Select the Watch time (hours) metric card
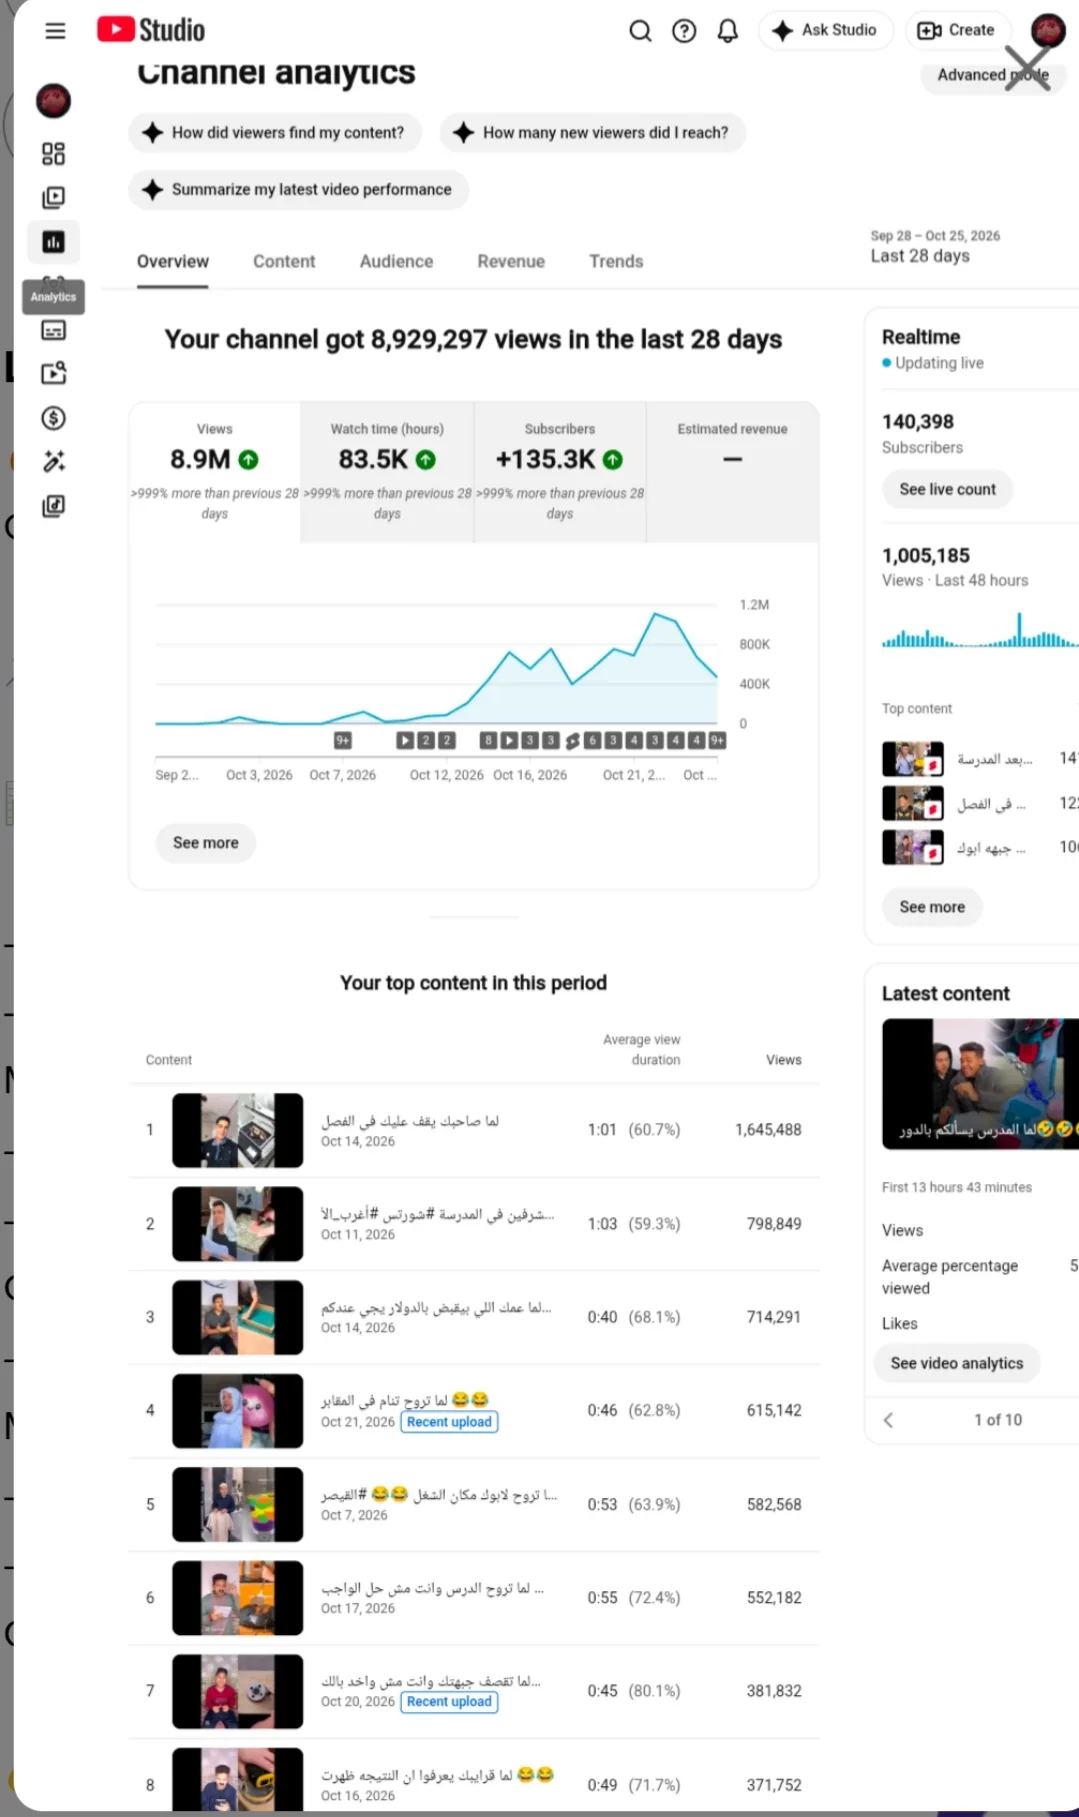This screenshot has width=1079, height=1817. point(387,472)
